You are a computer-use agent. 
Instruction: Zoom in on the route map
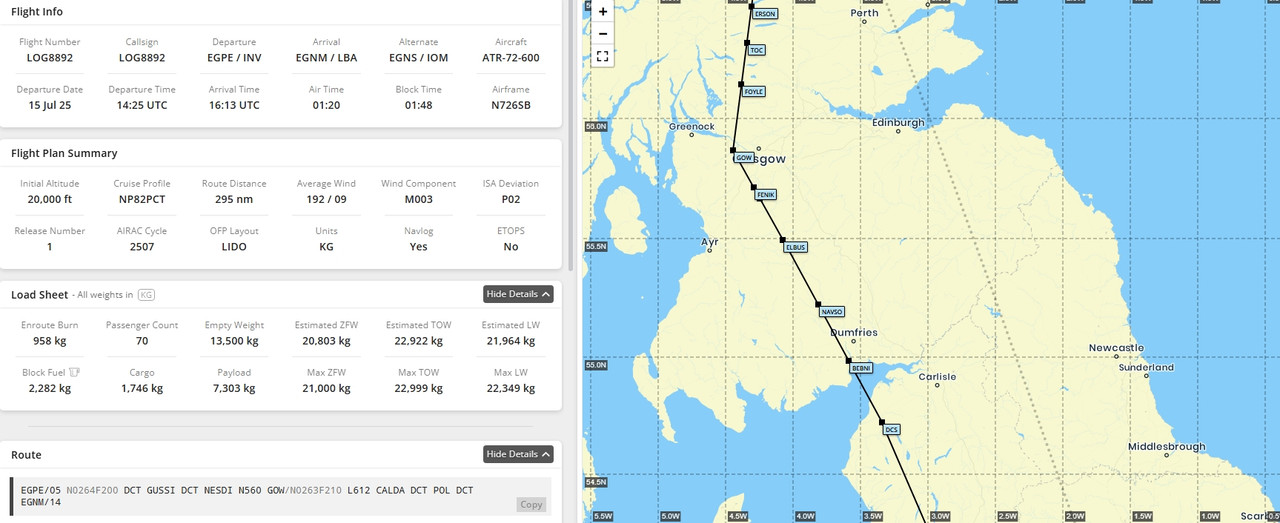pyautogui.click(x=602, y=12)
